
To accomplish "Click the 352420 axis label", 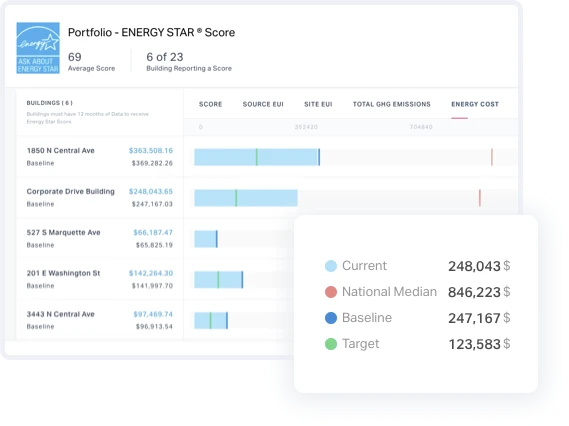I will point(306,127).
